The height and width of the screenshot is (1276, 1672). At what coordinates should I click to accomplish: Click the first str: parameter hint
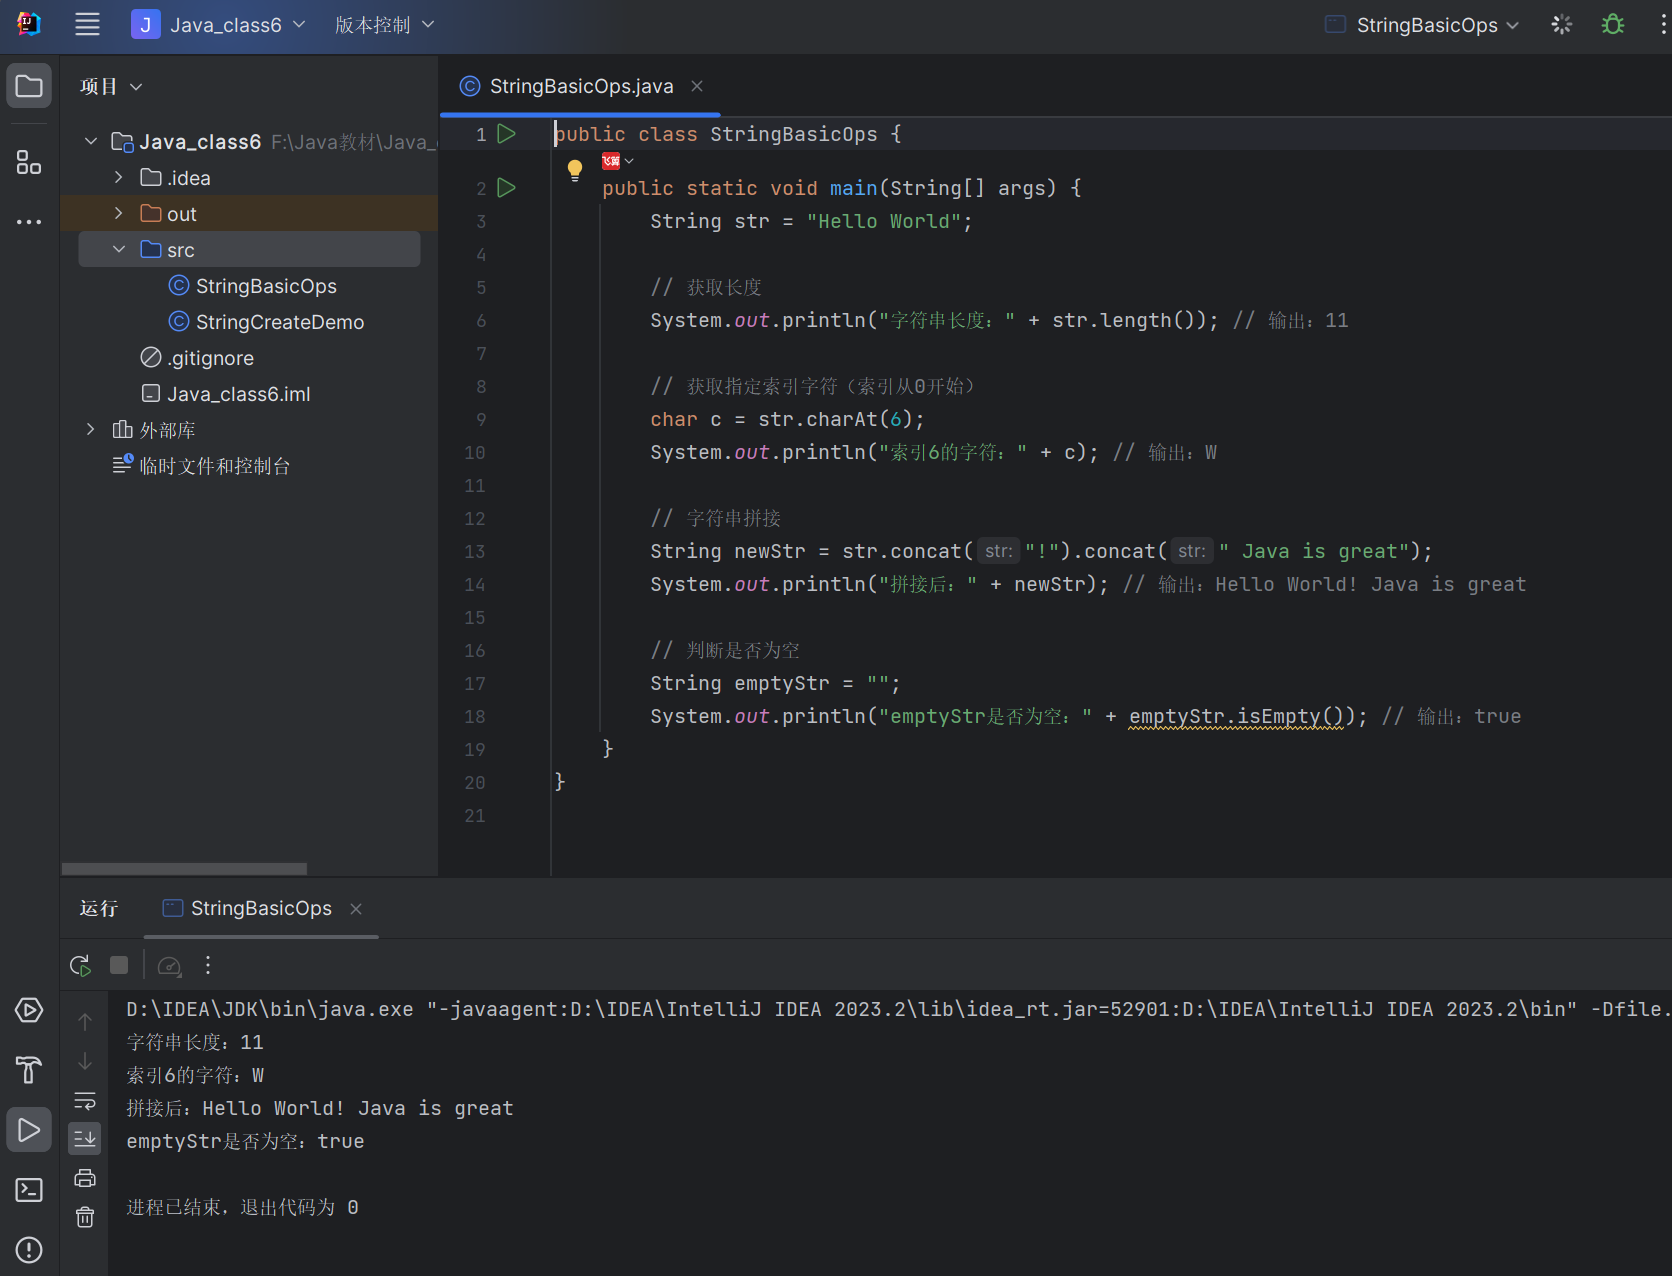998,551
